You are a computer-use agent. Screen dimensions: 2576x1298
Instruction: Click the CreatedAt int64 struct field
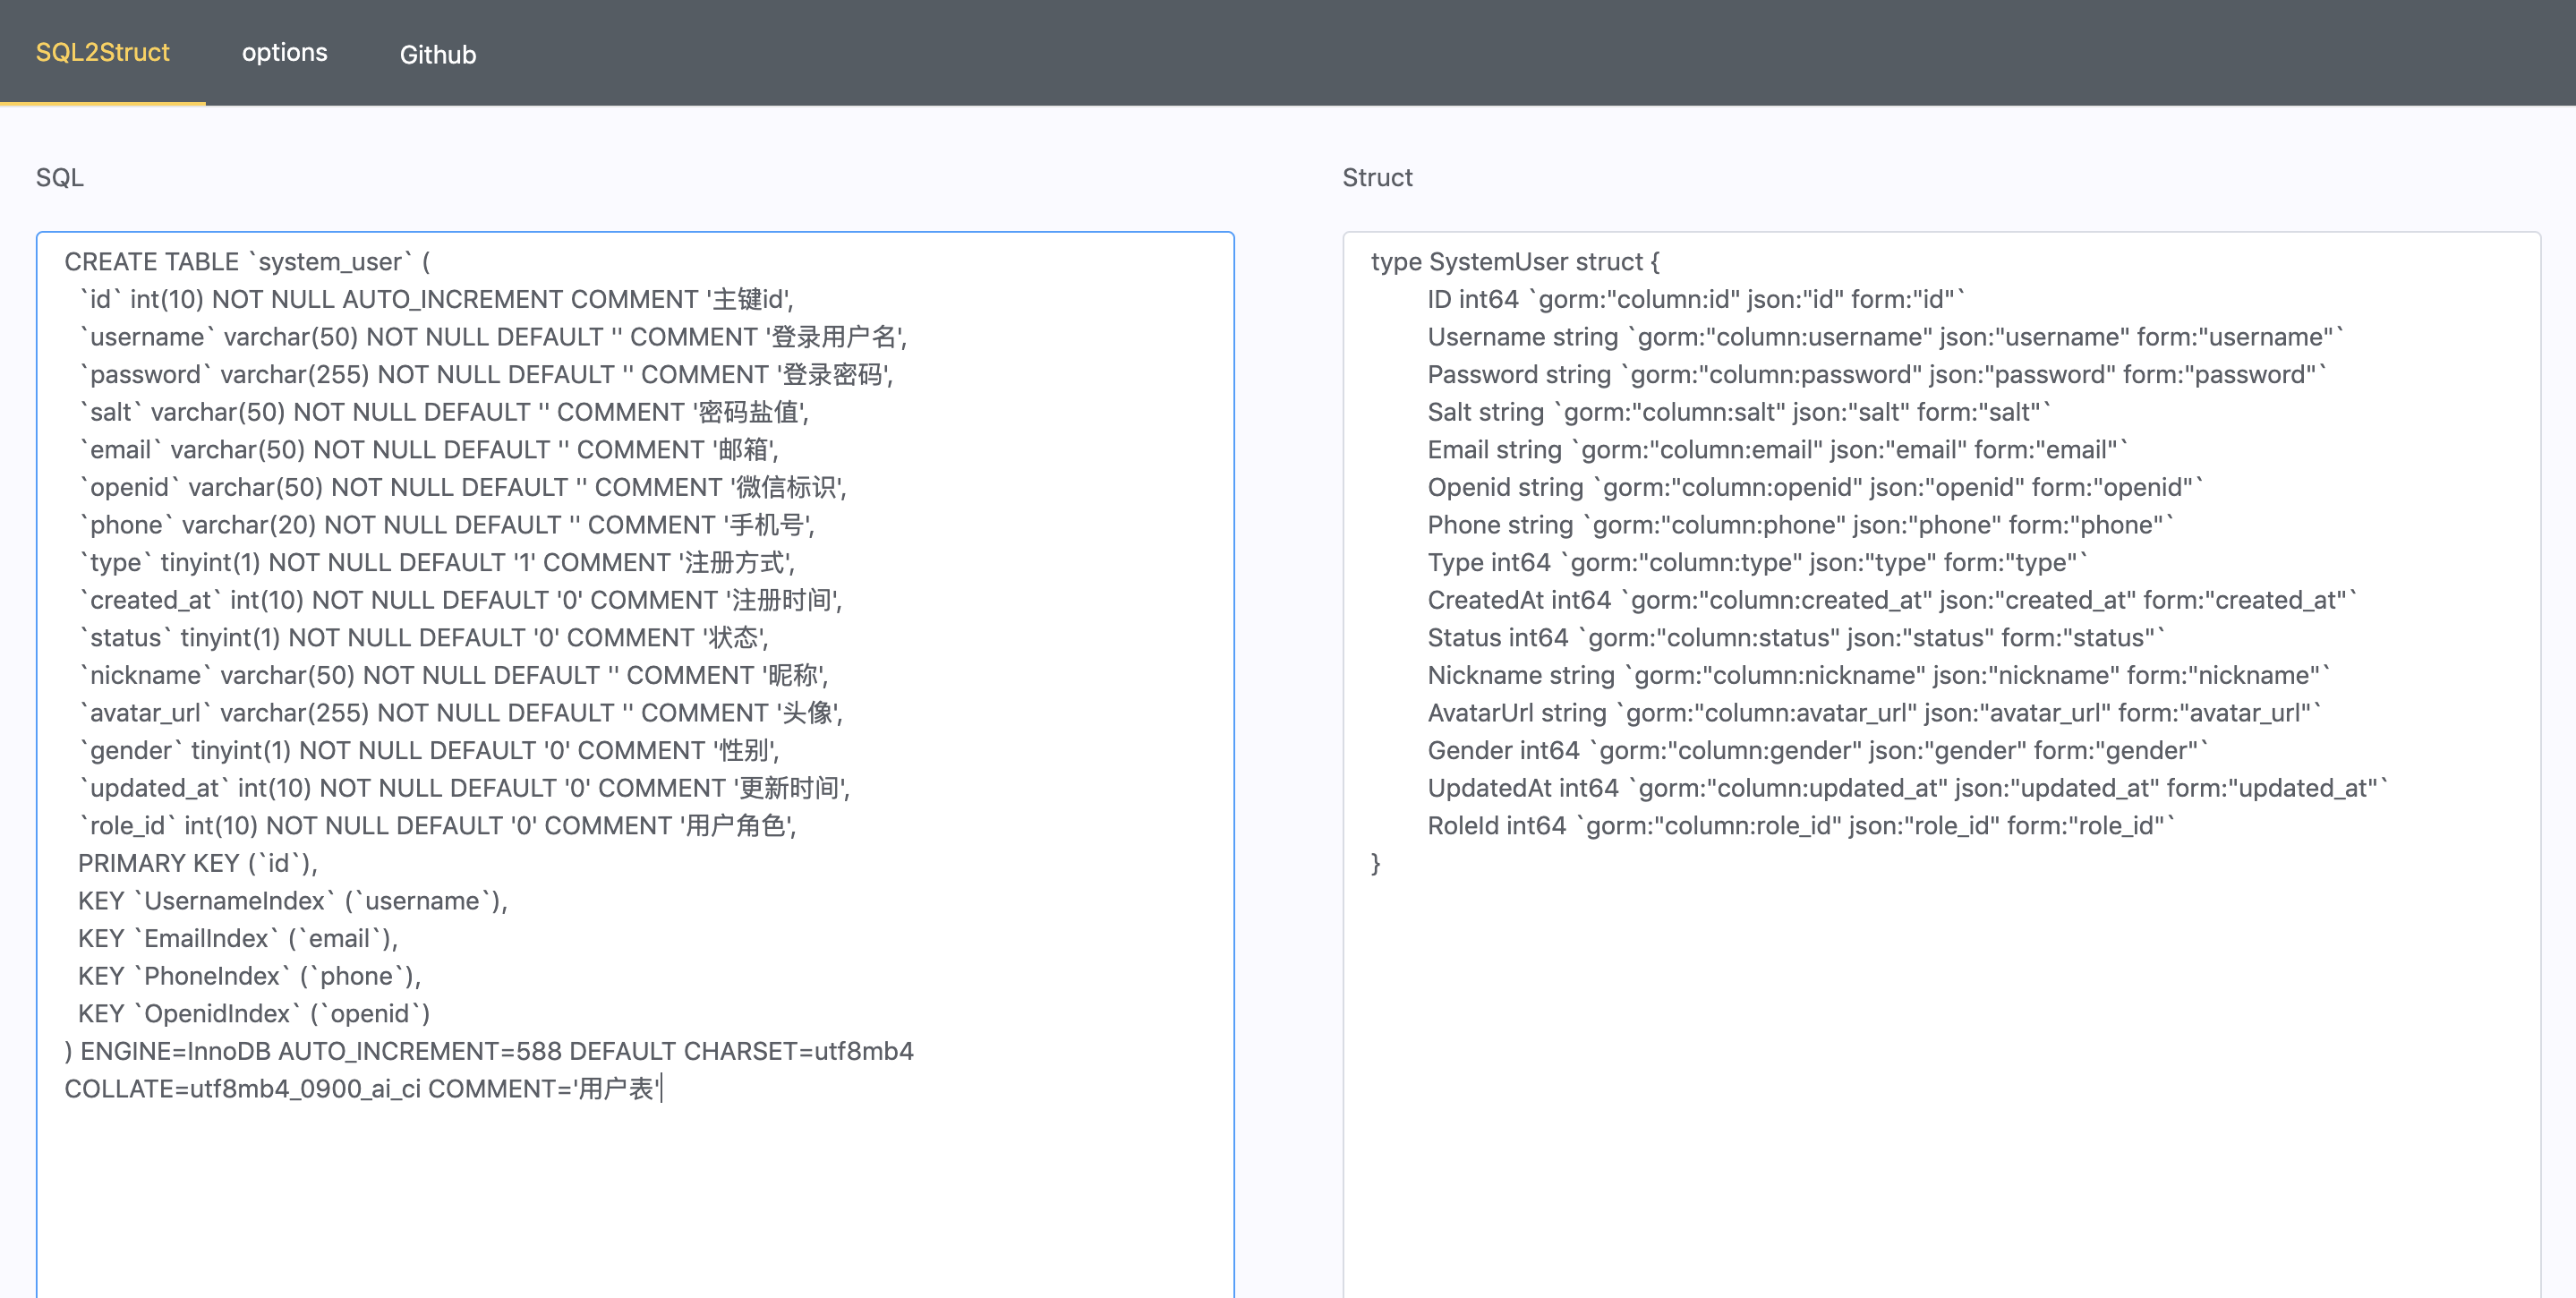pos(1890,600)
